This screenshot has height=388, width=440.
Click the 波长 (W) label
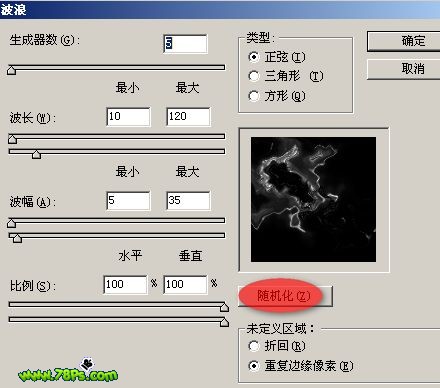(33, 118)
